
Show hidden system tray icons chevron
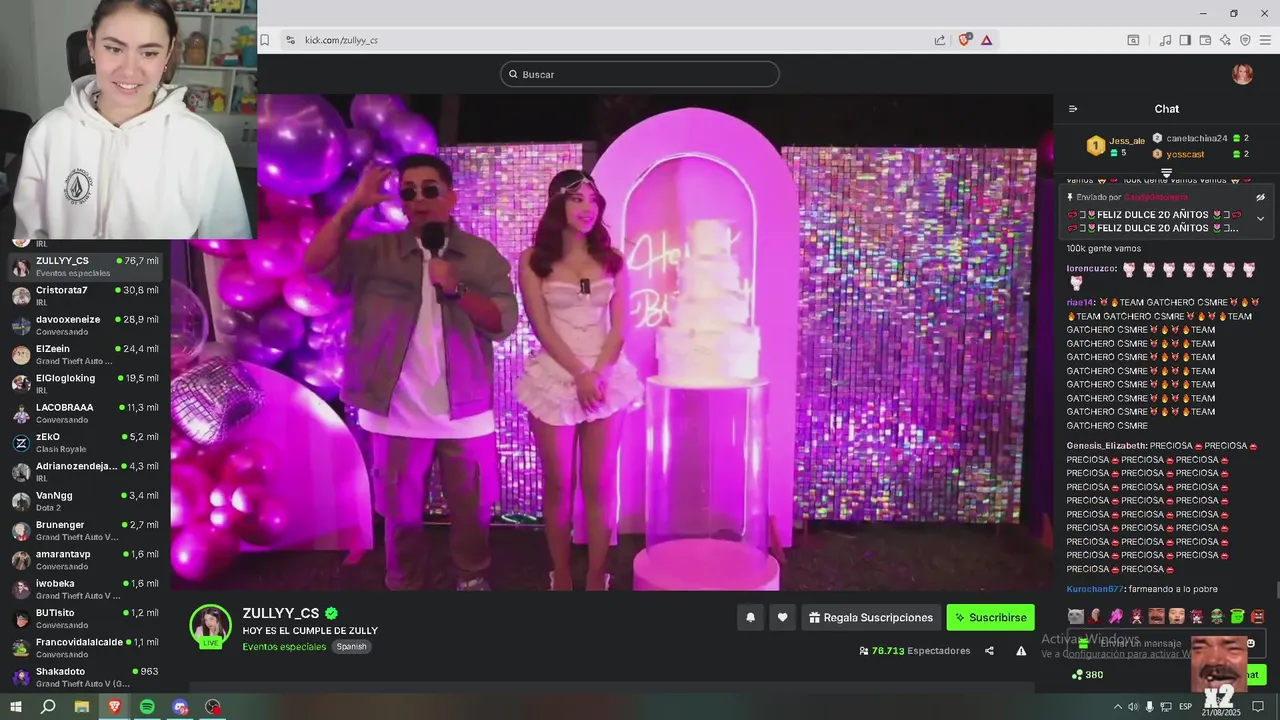pyautogui.click(x=1118, y=706)
